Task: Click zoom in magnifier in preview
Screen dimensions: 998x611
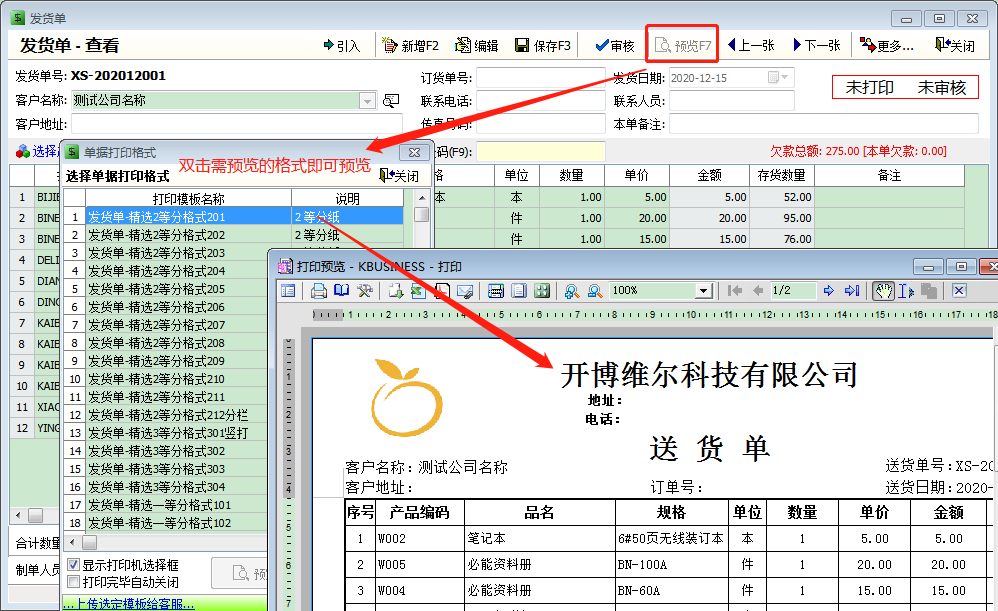Action: coord(572,291)
